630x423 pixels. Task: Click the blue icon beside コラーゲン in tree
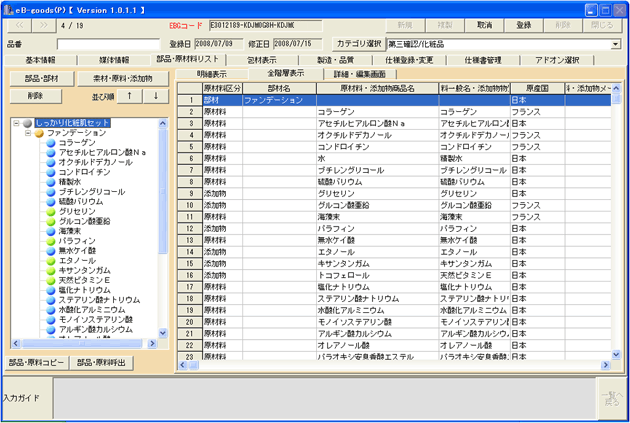pyautogui.click(x=51, y=143)
